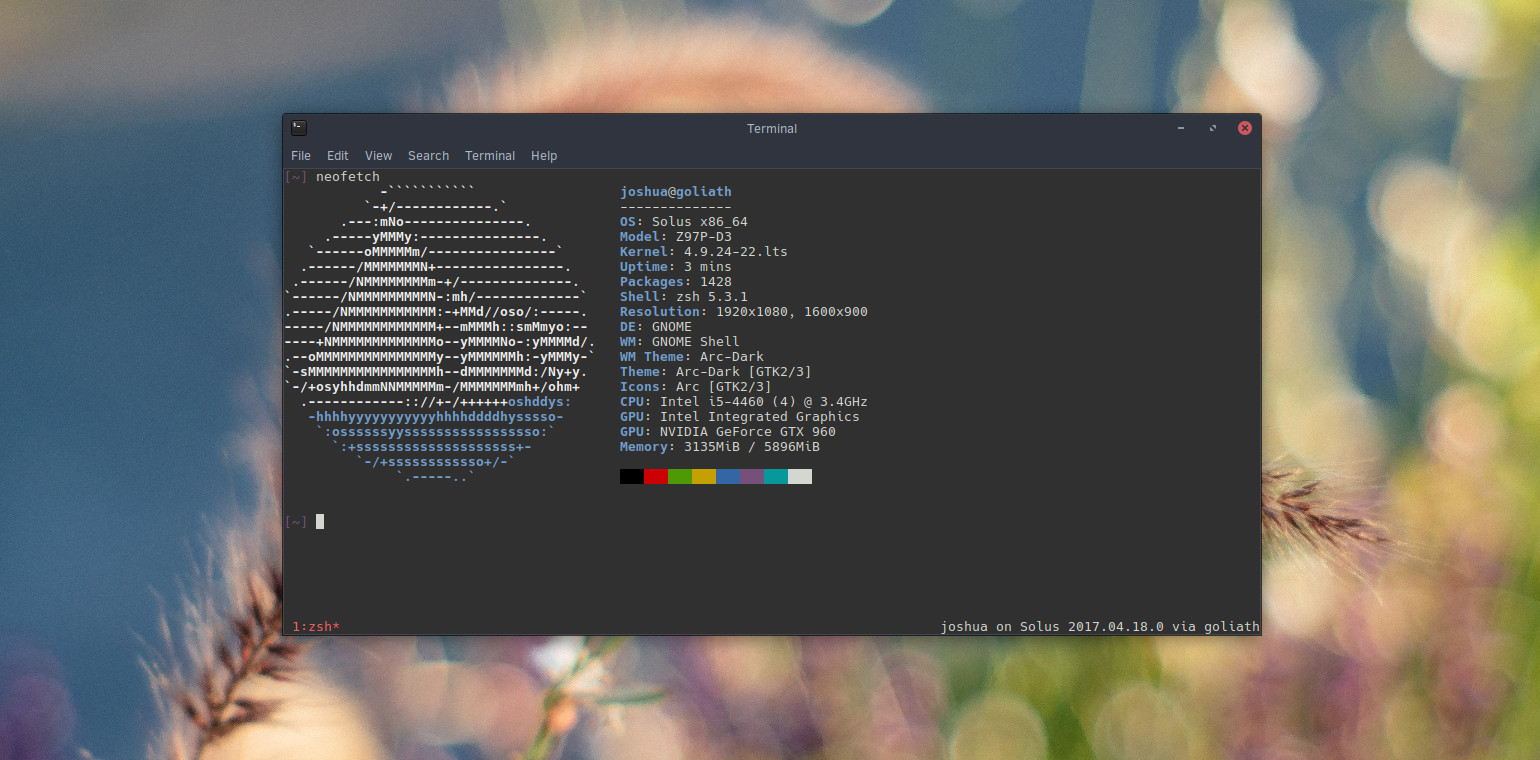Click the 'neofetch' command text
The image size is (1540, 760).
click(348, 177)
